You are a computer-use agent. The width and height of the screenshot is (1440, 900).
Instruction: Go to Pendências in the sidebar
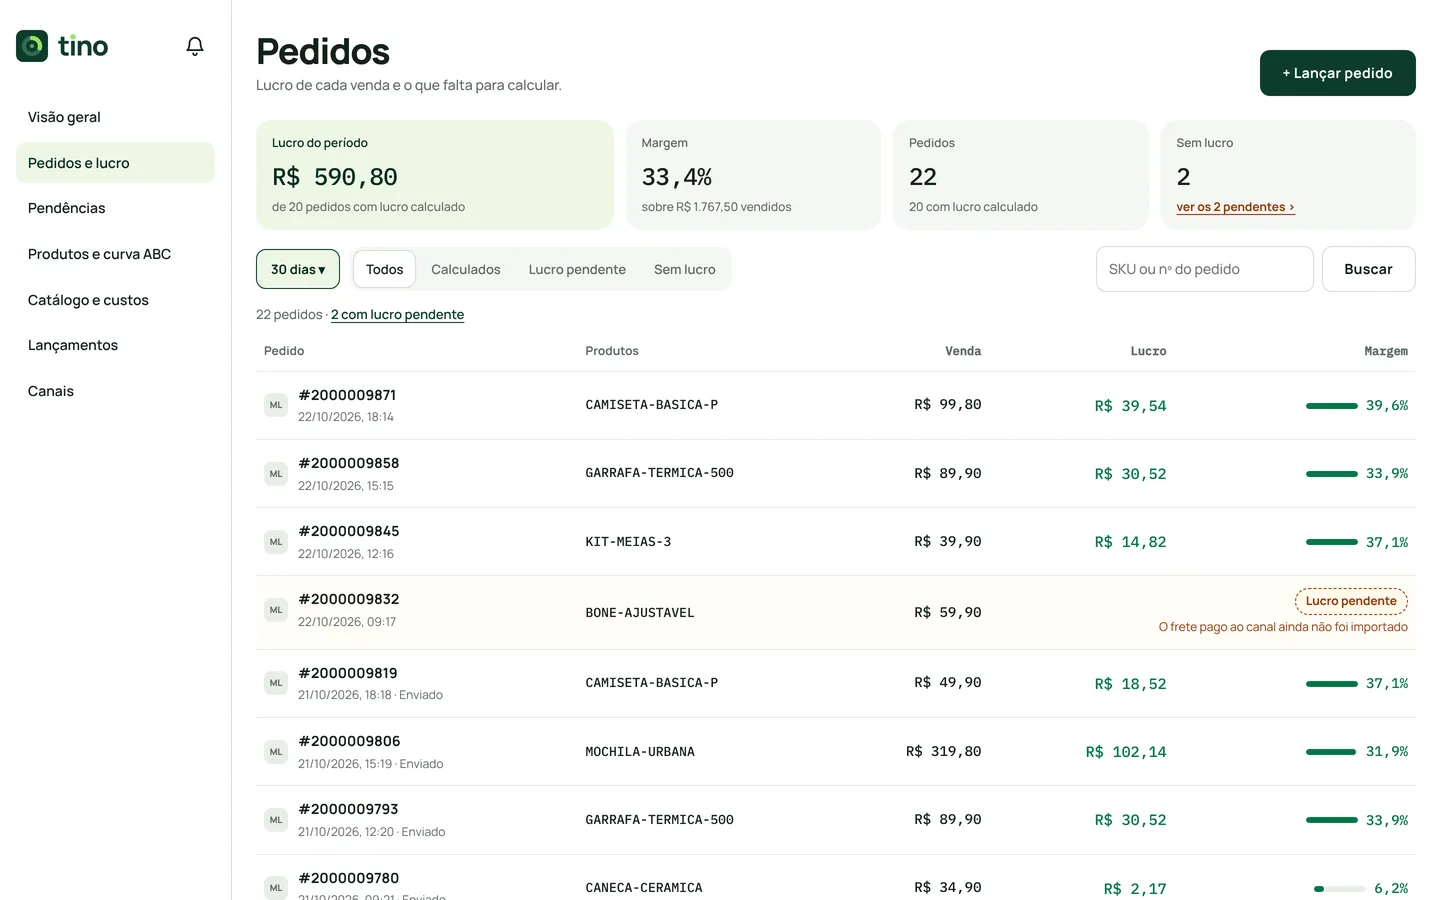115,208
